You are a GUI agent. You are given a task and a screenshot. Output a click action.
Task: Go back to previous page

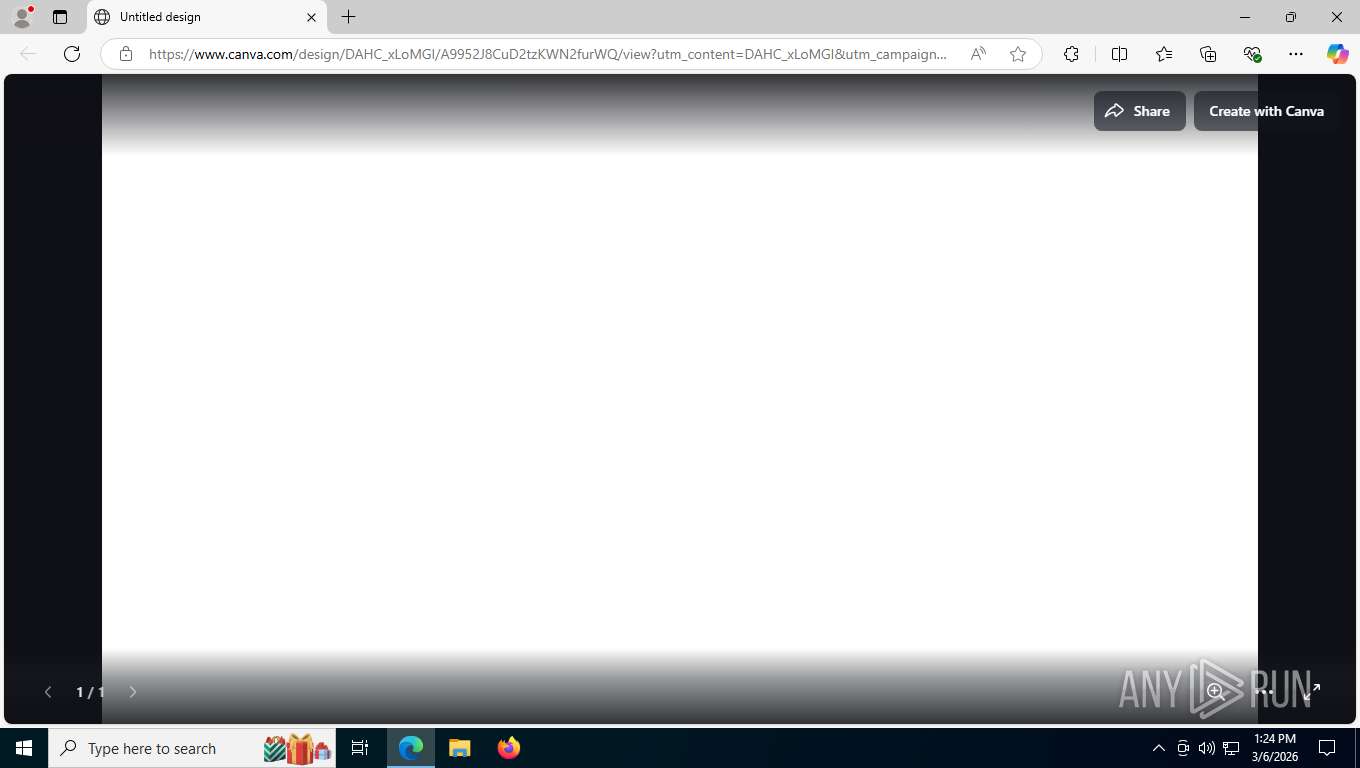point(28,54)
